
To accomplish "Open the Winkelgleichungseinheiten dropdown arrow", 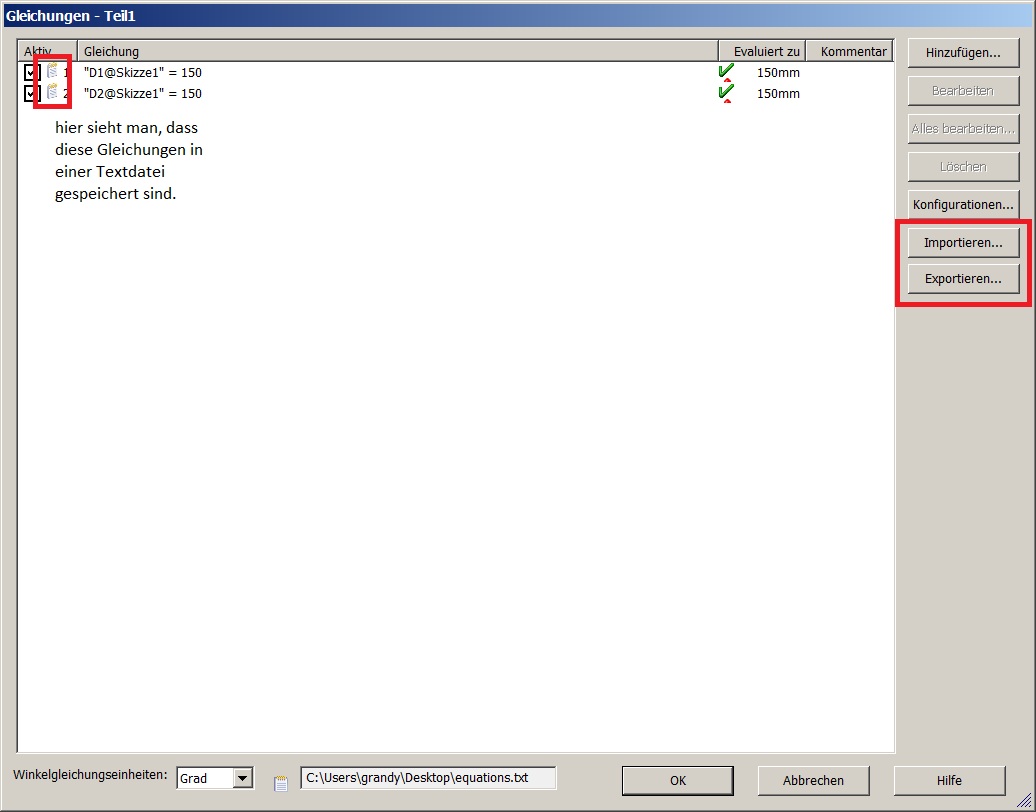I will tap(242, 778).
